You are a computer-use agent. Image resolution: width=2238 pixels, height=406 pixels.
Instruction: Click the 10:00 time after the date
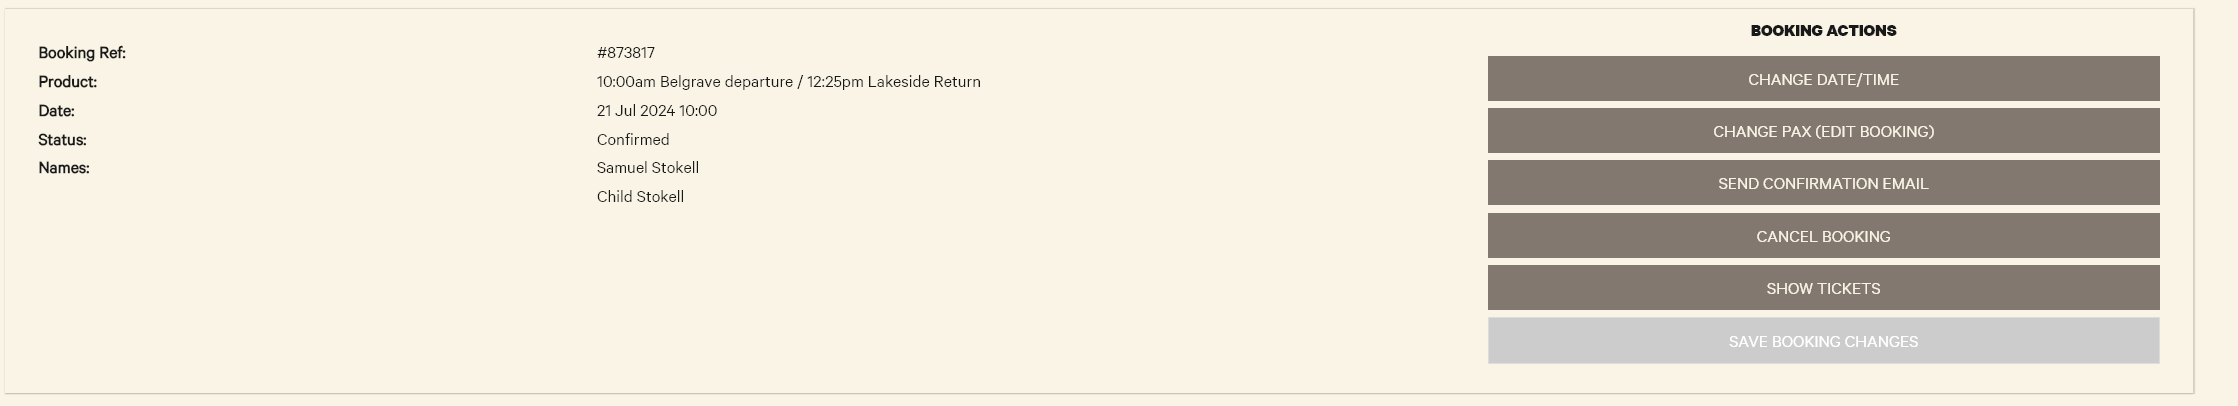tap(699, 111)
